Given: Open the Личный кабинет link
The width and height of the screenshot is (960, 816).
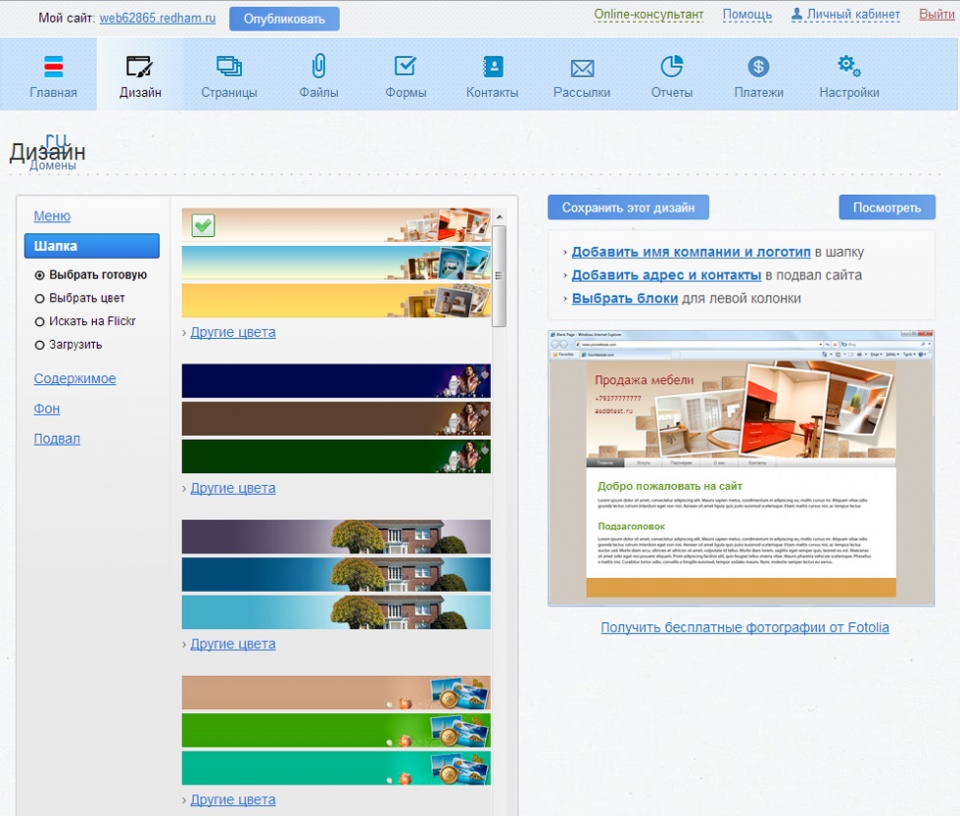Looking at the screenshot, I should click(853, 14).
